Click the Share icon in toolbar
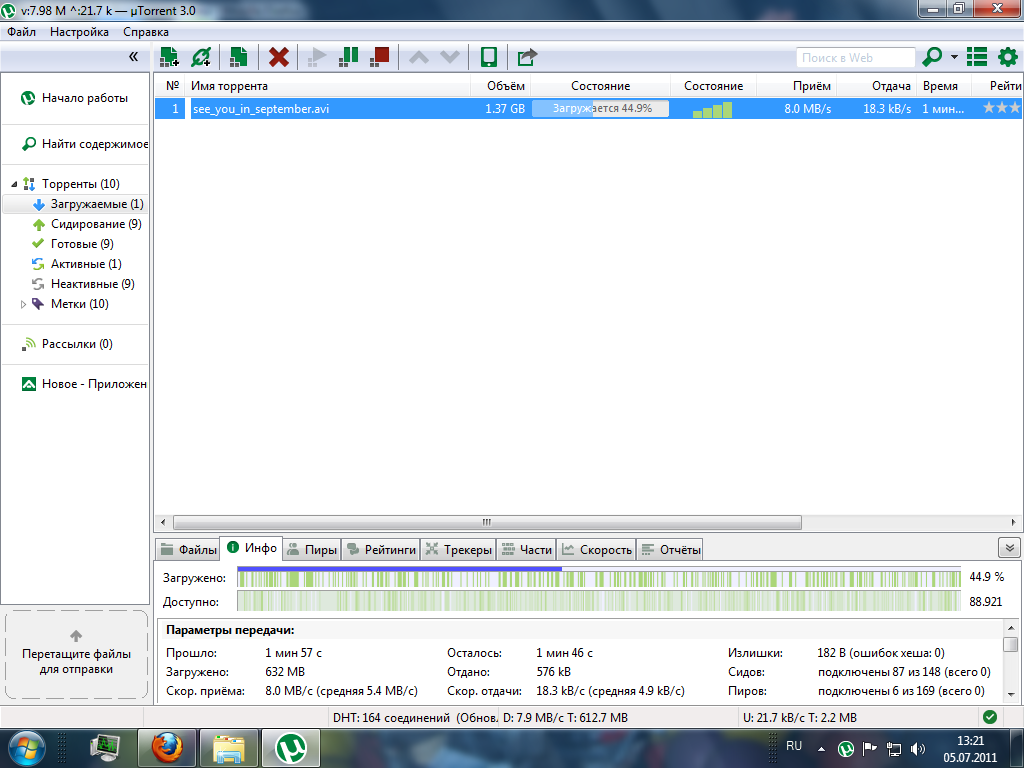Screen dimensions: 1024x768 [x=527, y=57]
